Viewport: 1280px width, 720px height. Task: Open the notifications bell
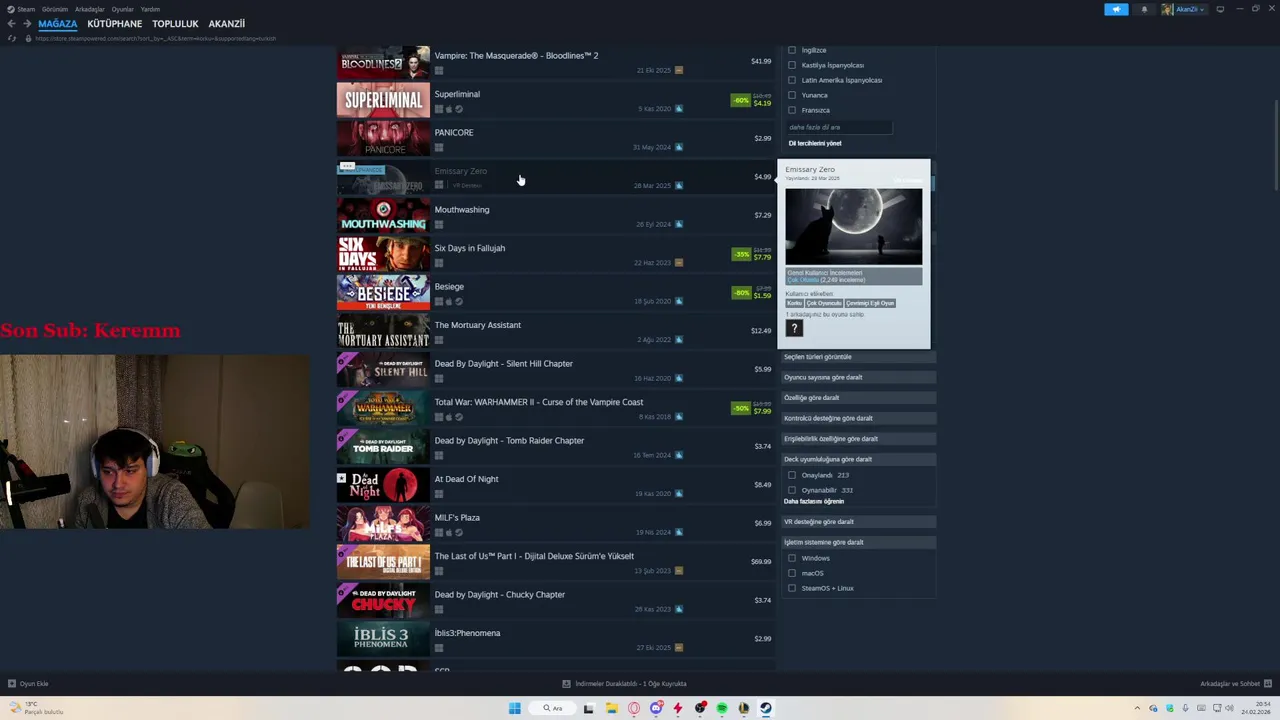pos(1144,9)
